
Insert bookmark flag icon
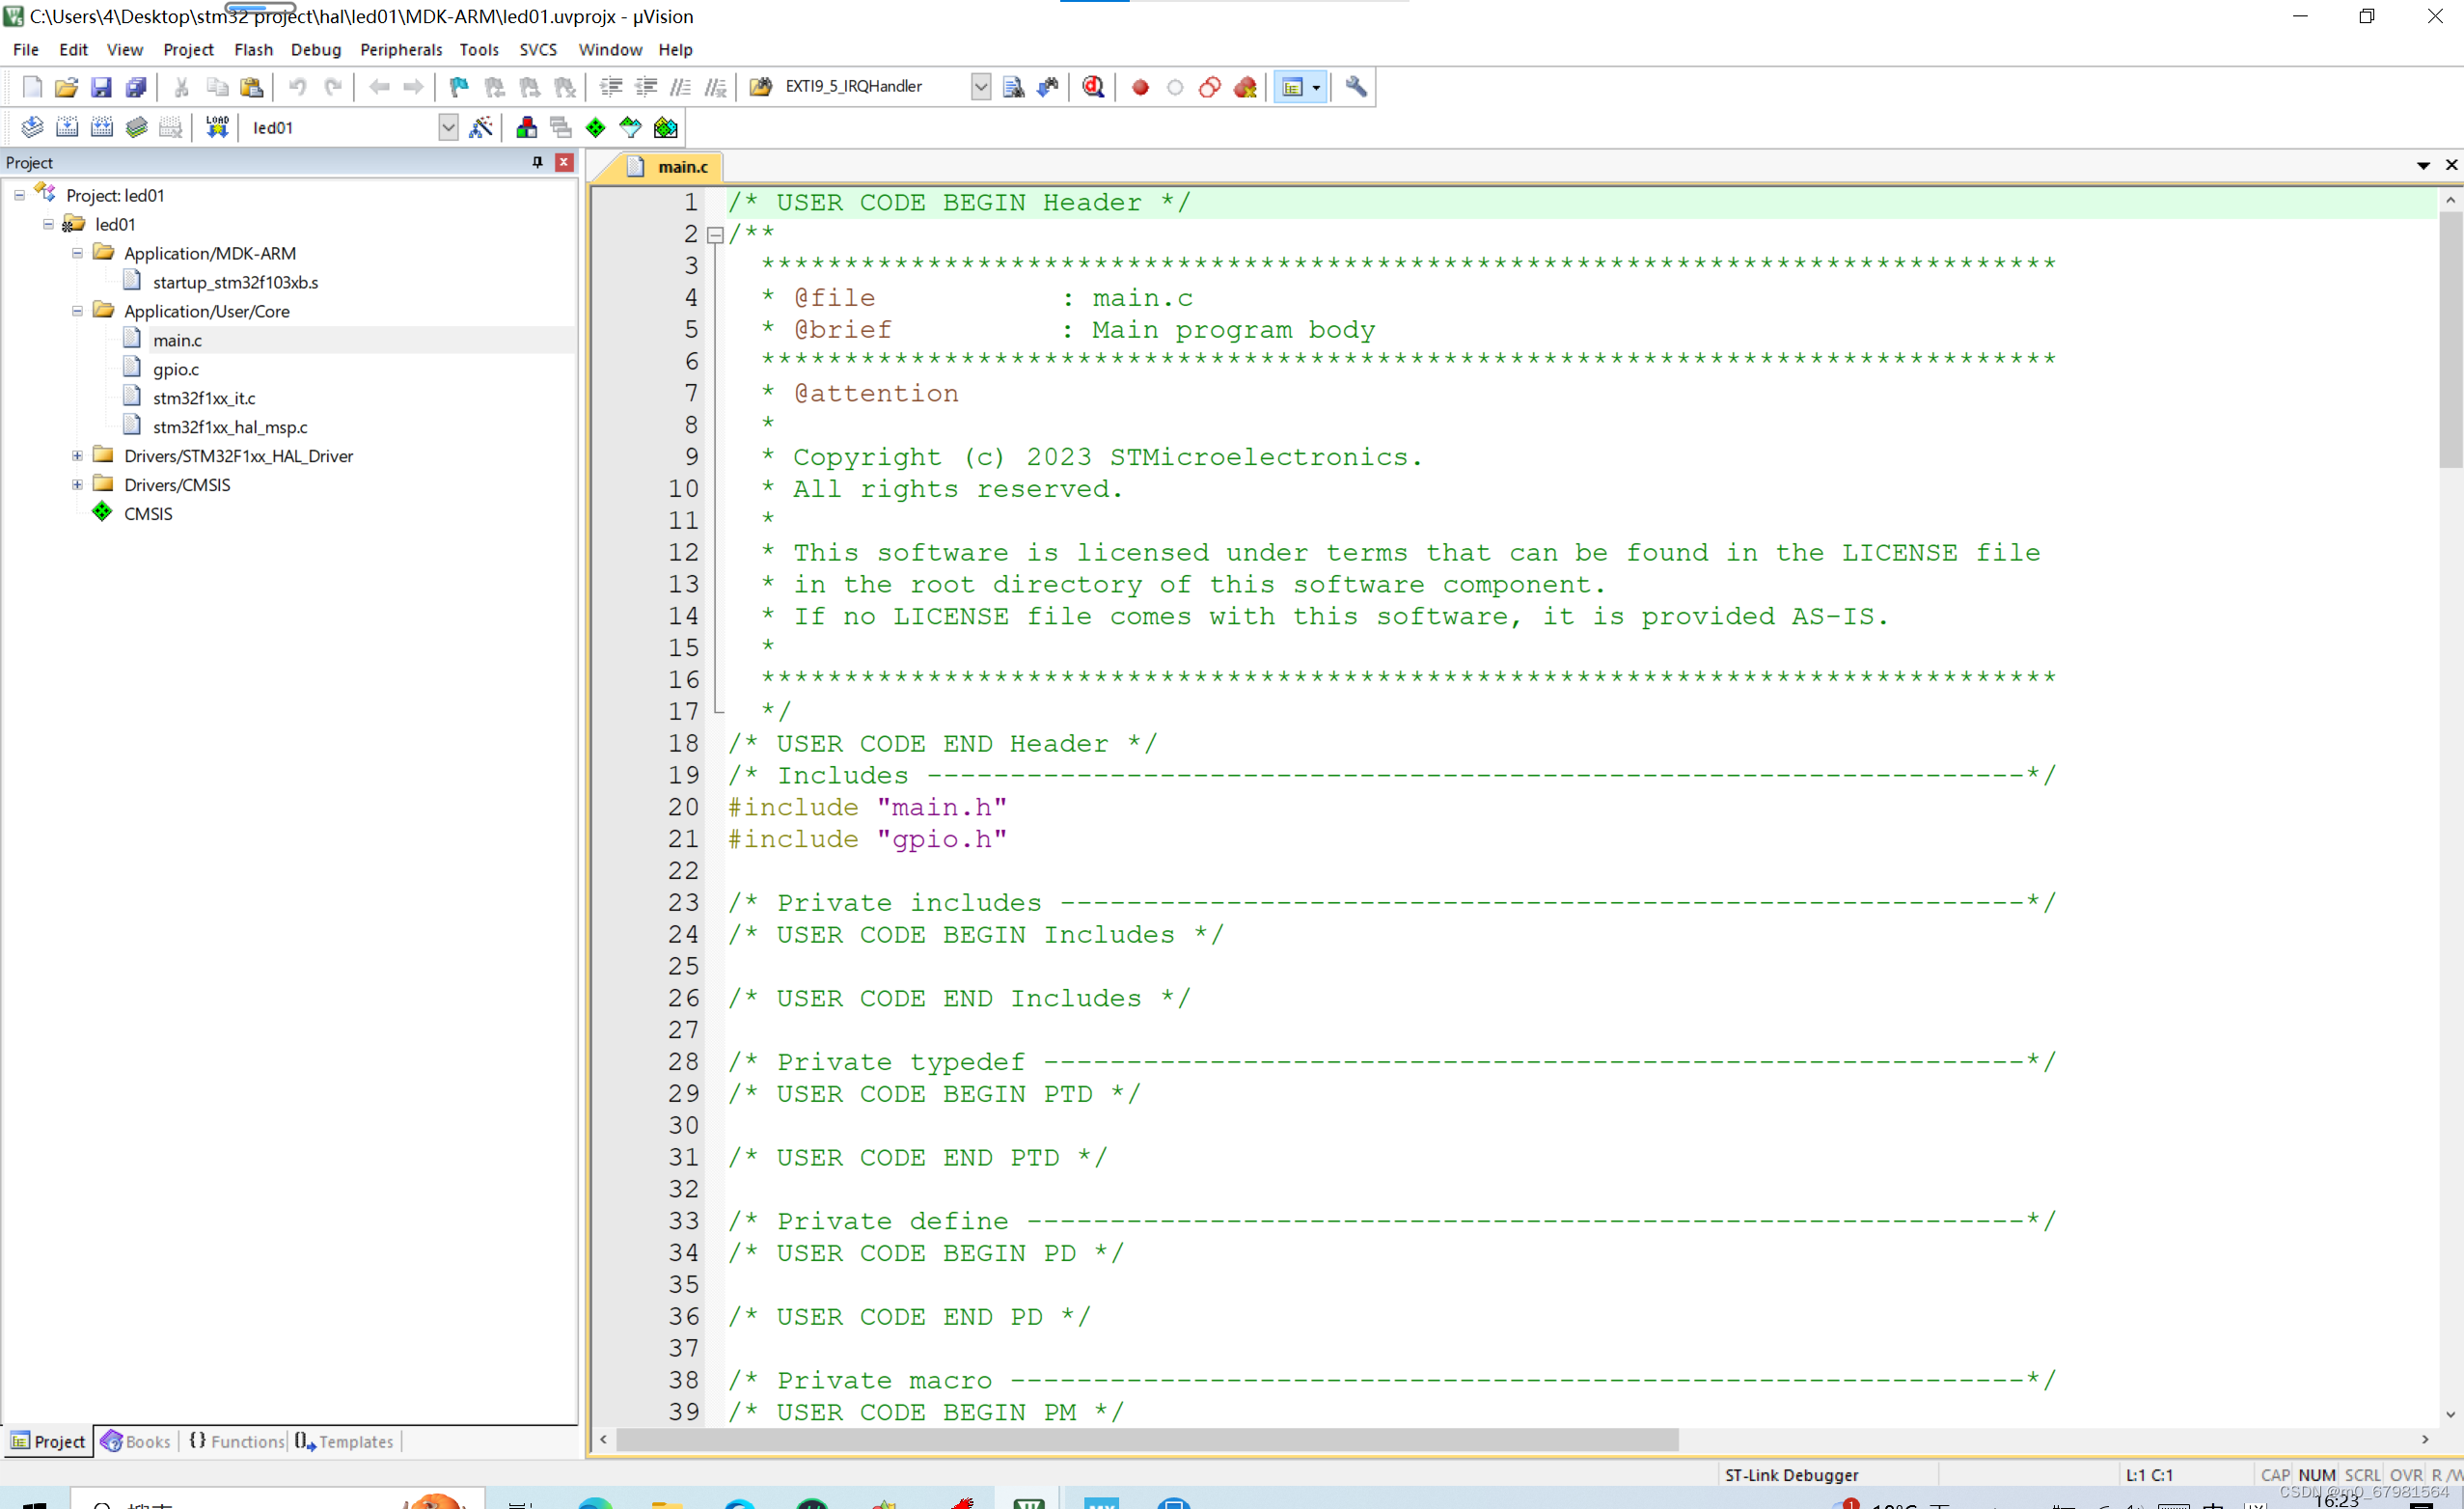pyautogui.click(x=459, y=87)
